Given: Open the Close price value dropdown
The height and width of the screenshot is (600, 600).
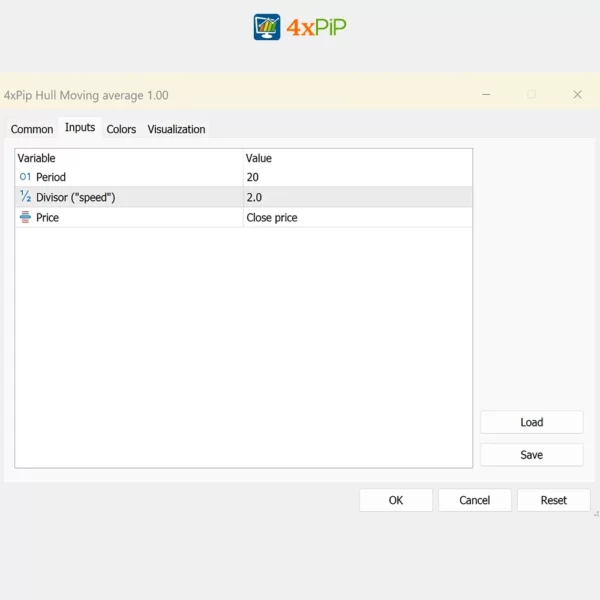Looking at the screenshot, I should [357, 217].
